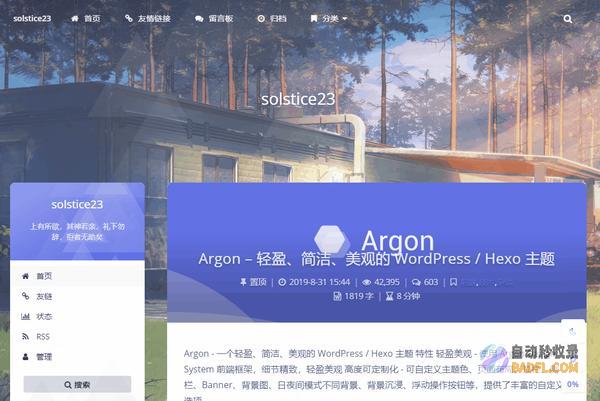Image resolution: width=600 pixels, height=401 pixels.
Task: Open the Argon WordPress / Hexo 主题 post title
Action: coord(377,259)
